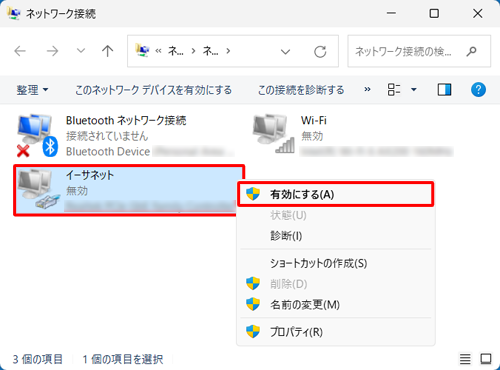Open help with the blue question mark
Image resolution: width=500 pixels, height=370 pixels.
[478, 89]
